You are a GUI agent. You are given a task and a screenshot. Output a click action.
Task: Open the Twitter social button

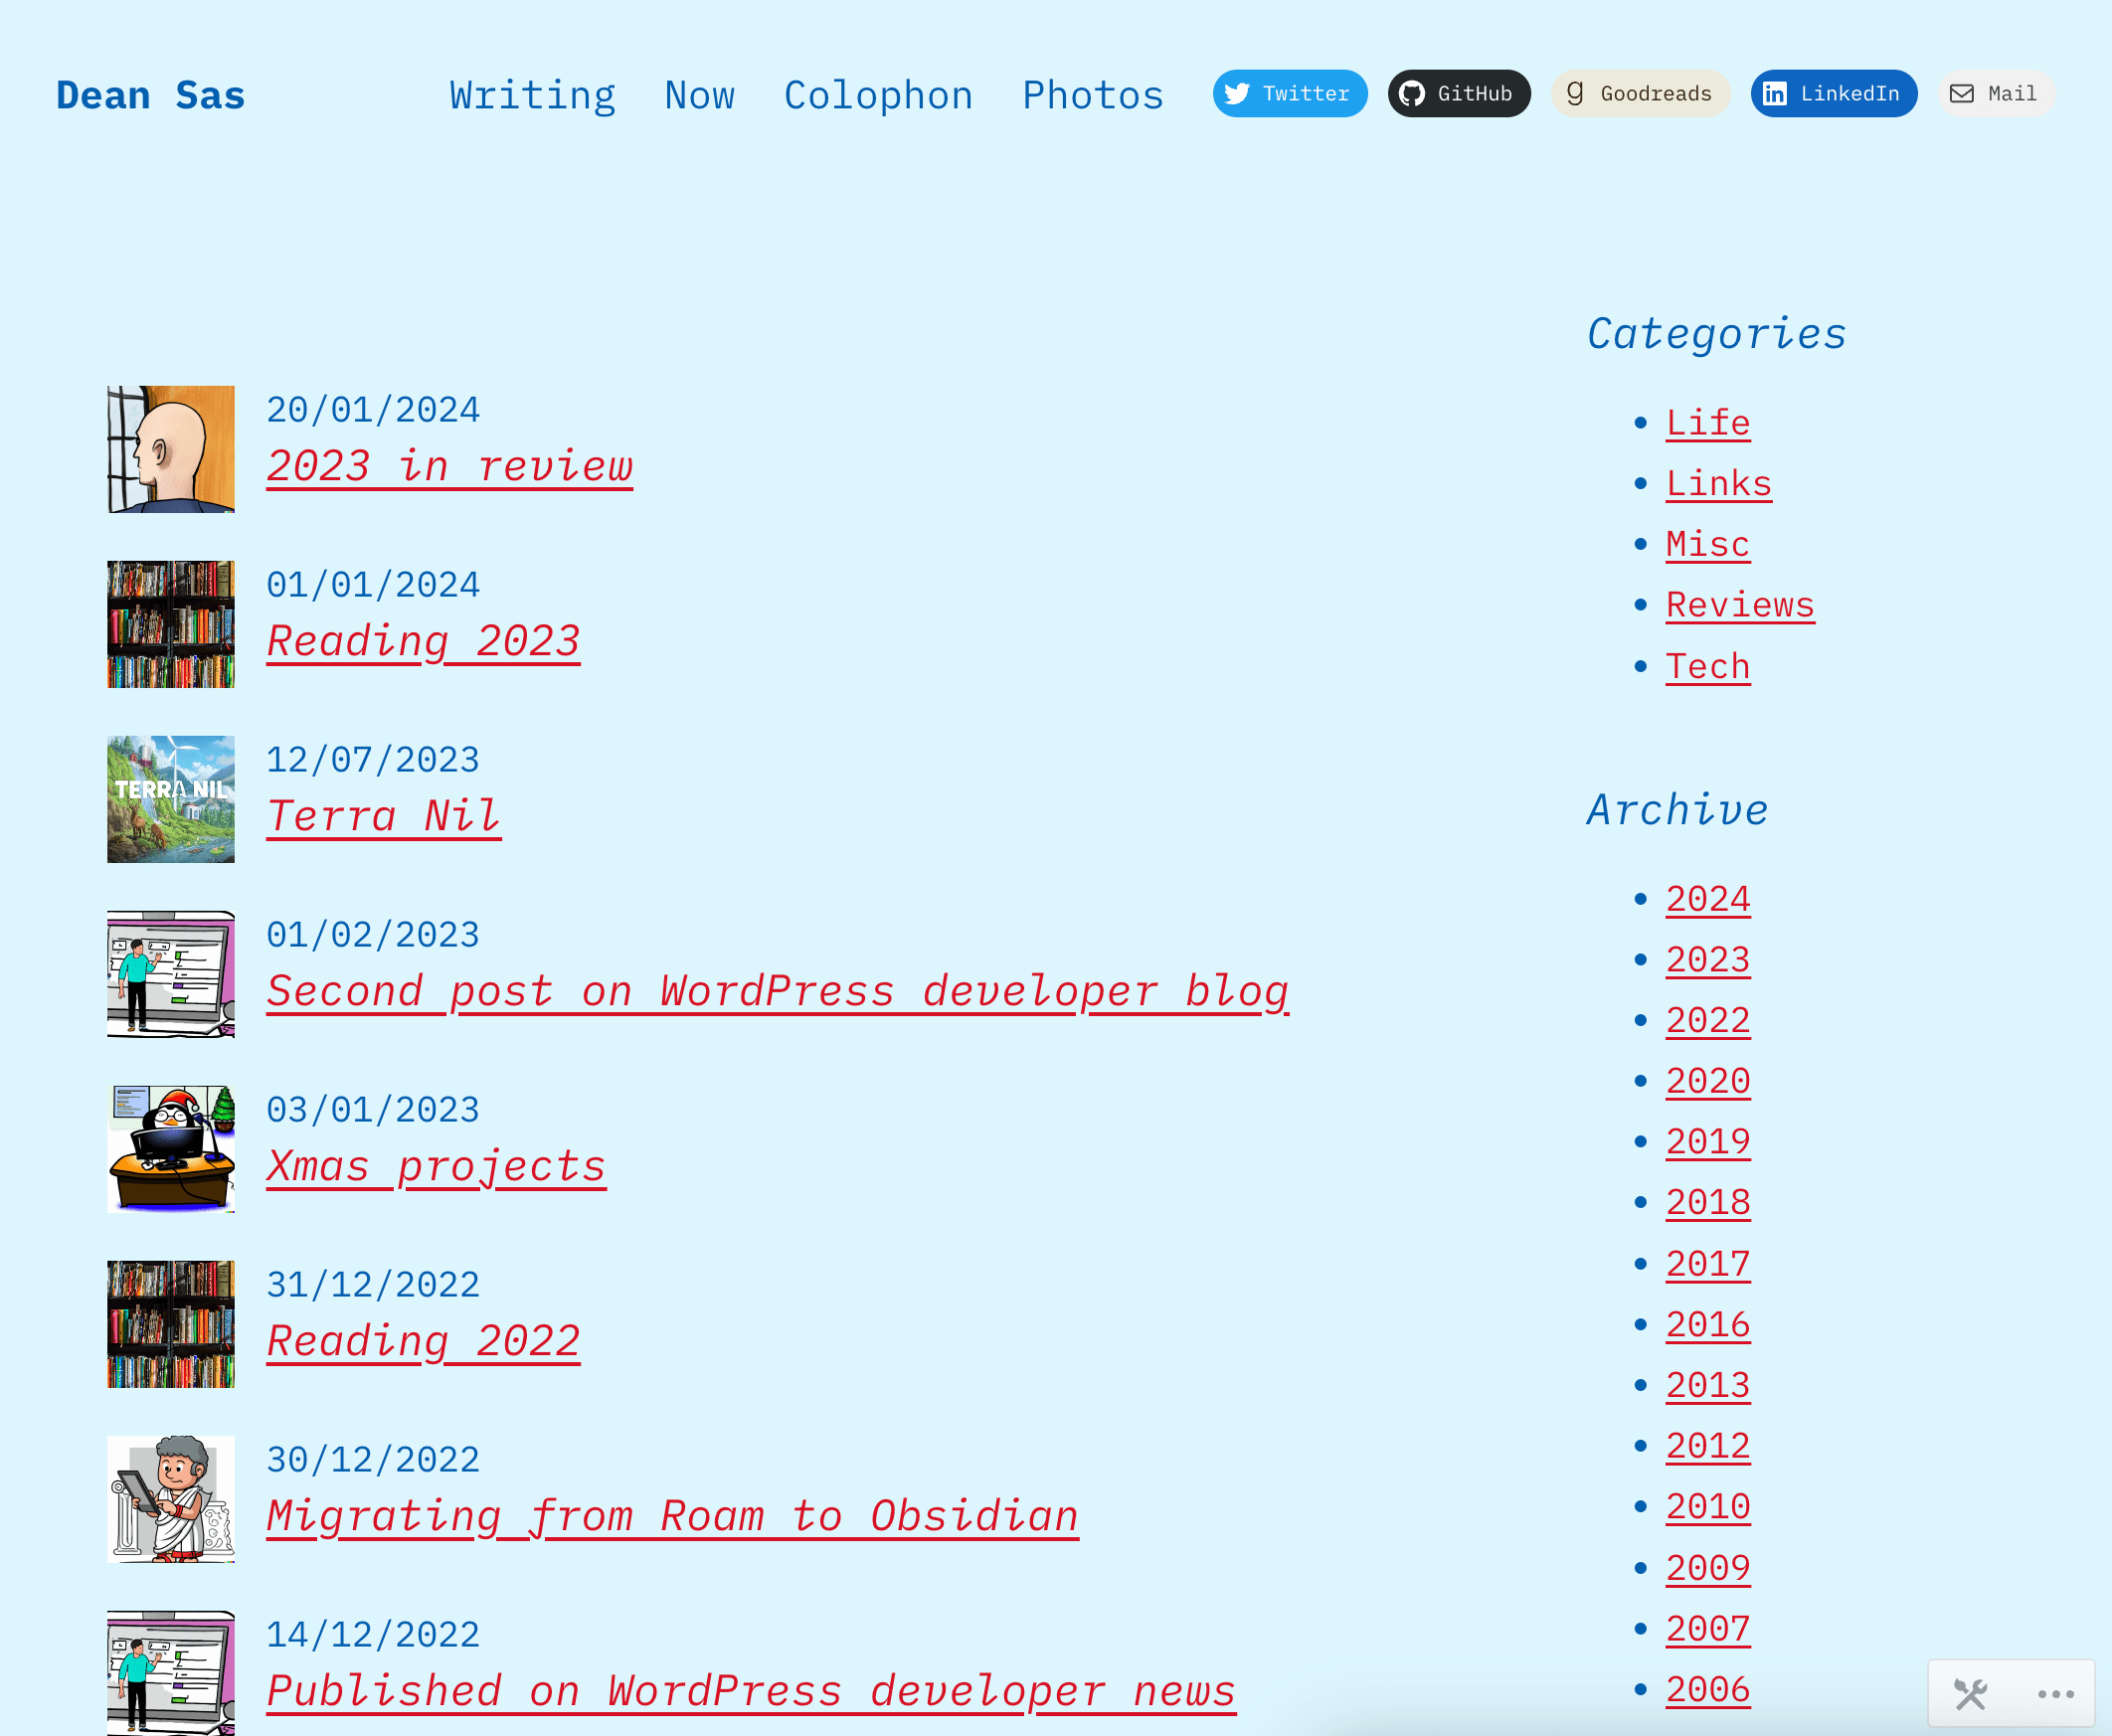[1289, 94]
